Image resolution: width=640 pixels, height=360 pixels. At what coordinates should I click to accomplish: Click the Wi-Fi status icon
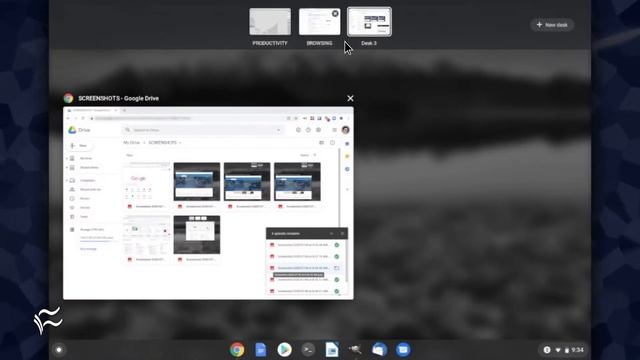[558, 350]
